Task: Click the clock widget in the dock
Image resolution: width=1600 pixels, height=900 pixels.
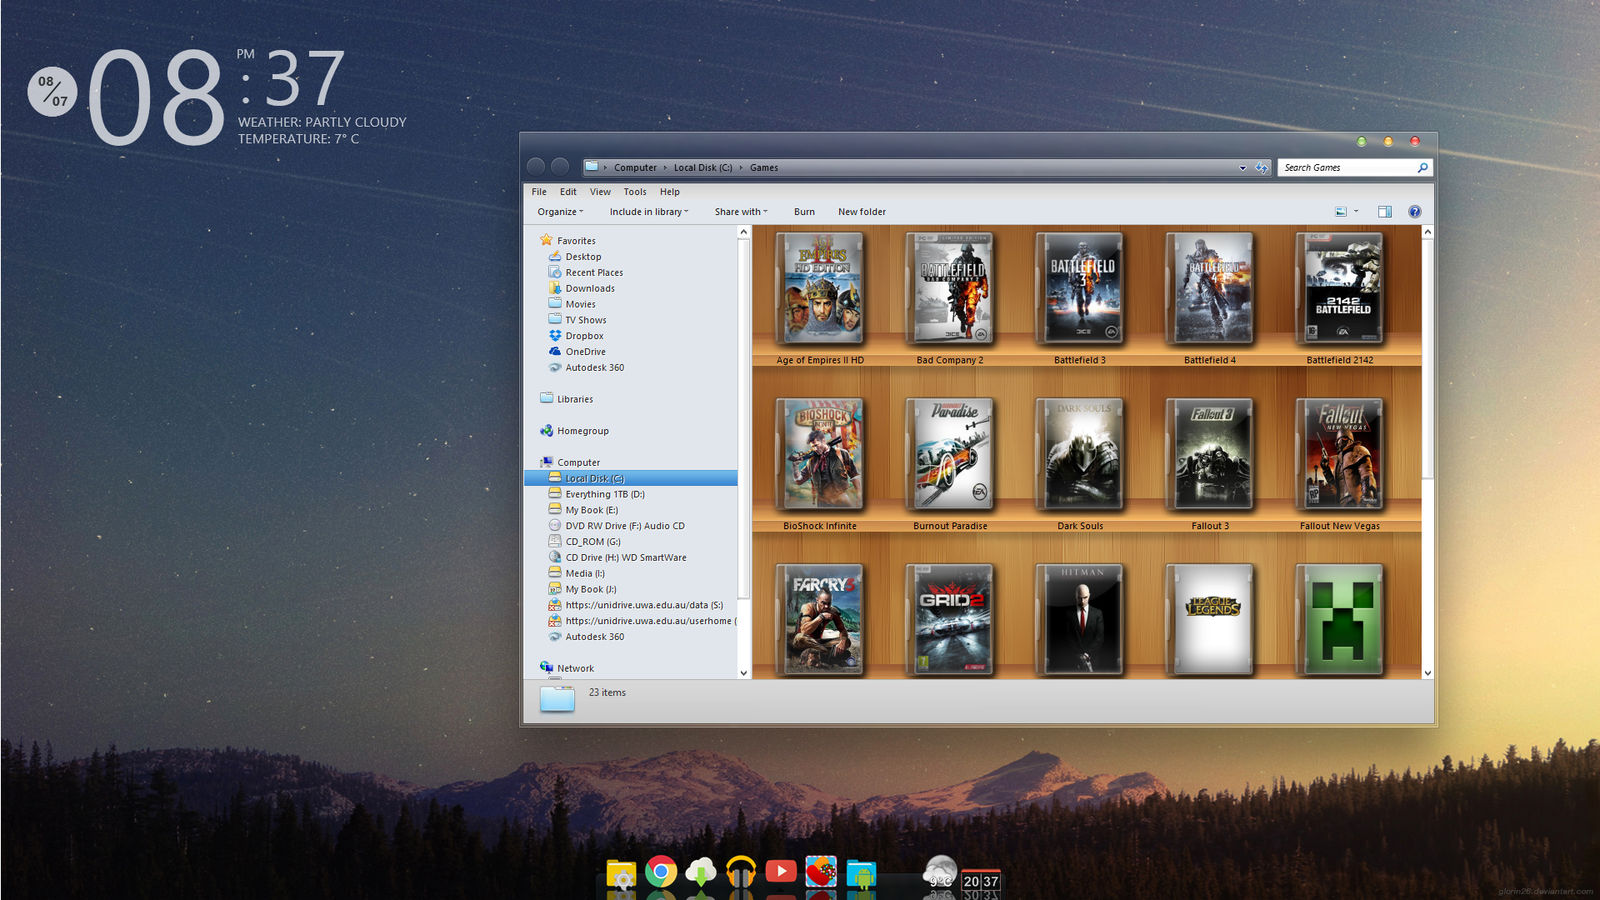Action: [x=981, y=881]
